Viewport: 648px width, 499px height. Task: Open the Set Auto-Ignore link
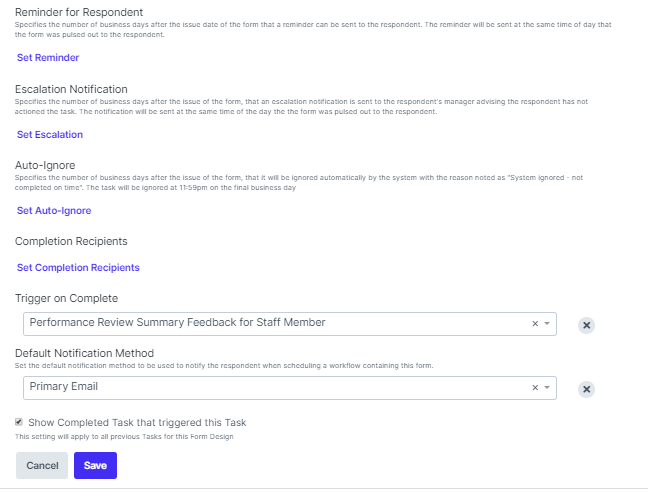[x=54, y=211]
